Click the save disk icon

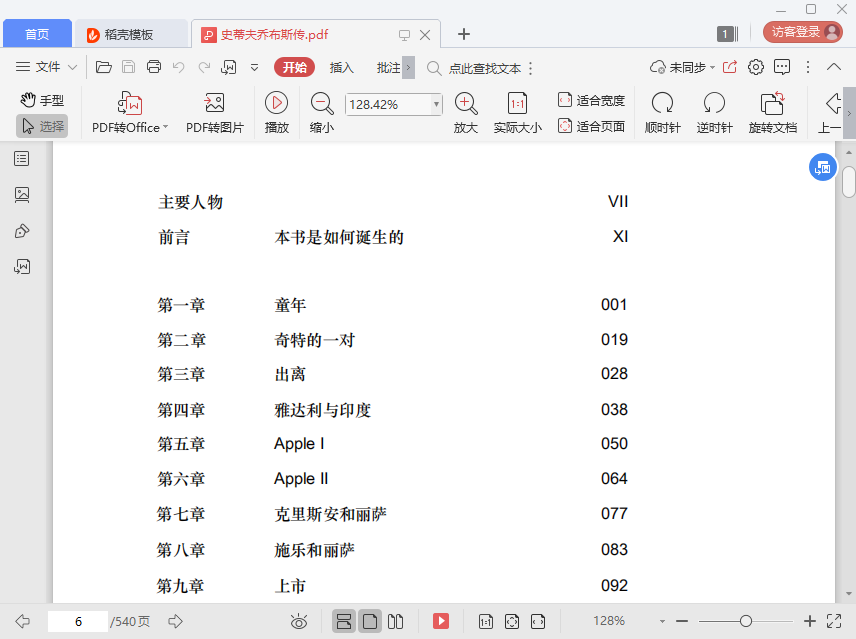click(128, 67)
